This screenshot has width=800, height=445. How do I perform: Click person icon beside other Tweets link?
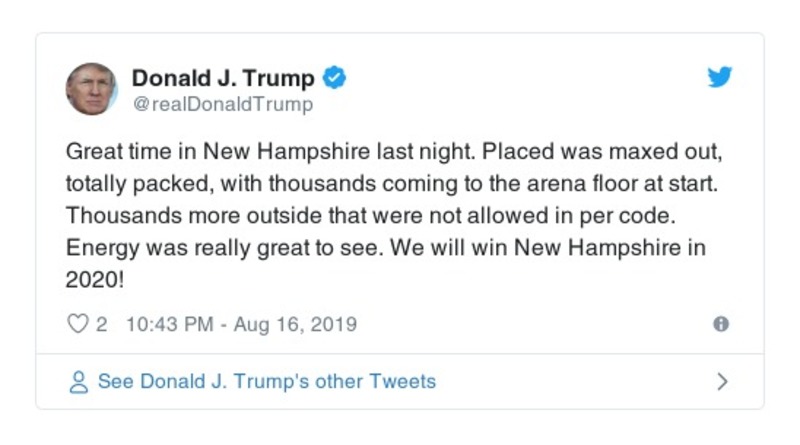coord(78,382)
